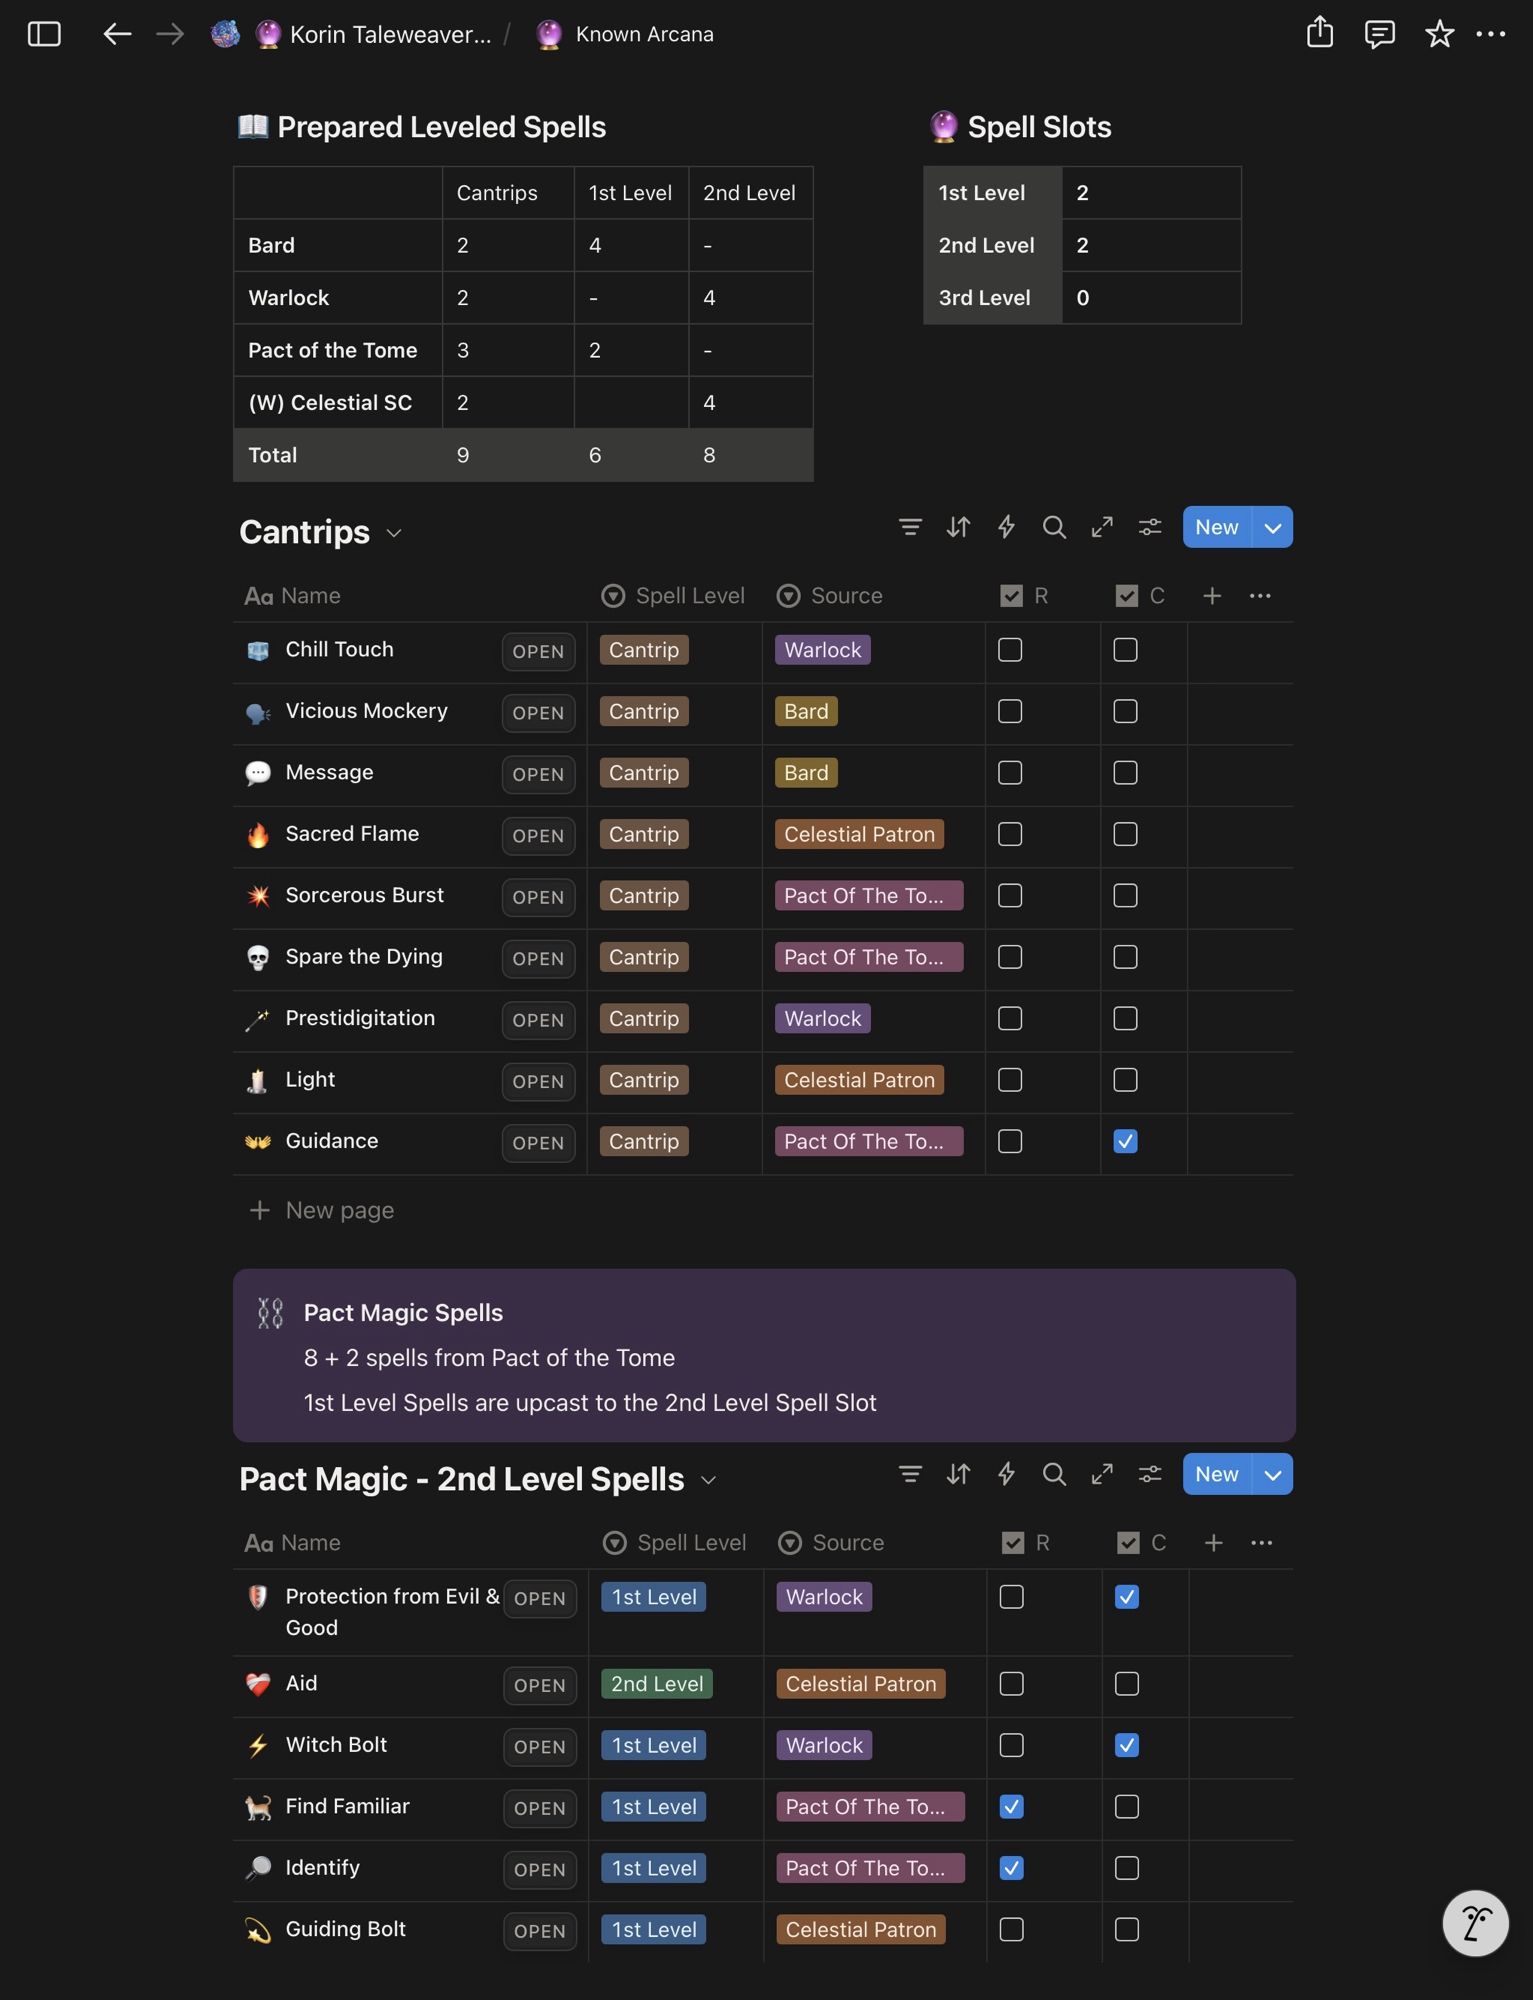Viewport: 1533px width, 2000px height.
Task: Toggle the left sidebar panel icon
Action: (x=44, y=34)
